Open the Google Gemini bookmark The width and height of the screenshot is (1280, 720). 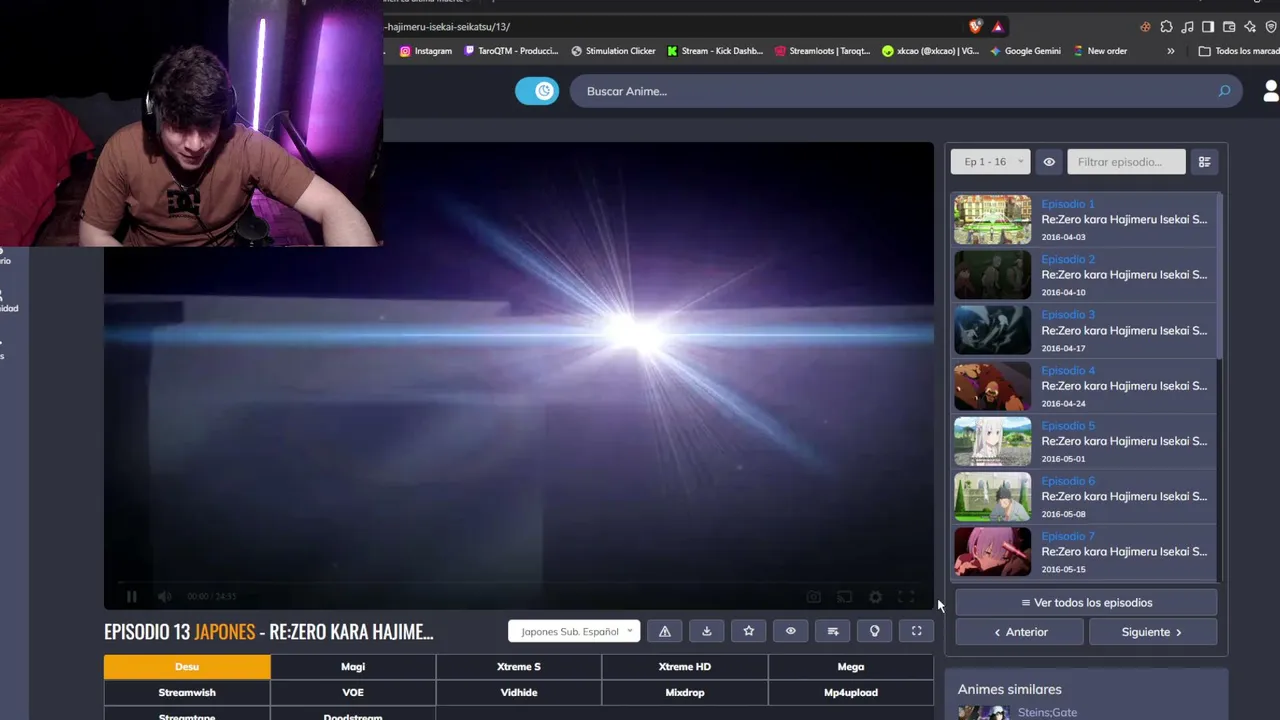click(x=1025, y=51)
